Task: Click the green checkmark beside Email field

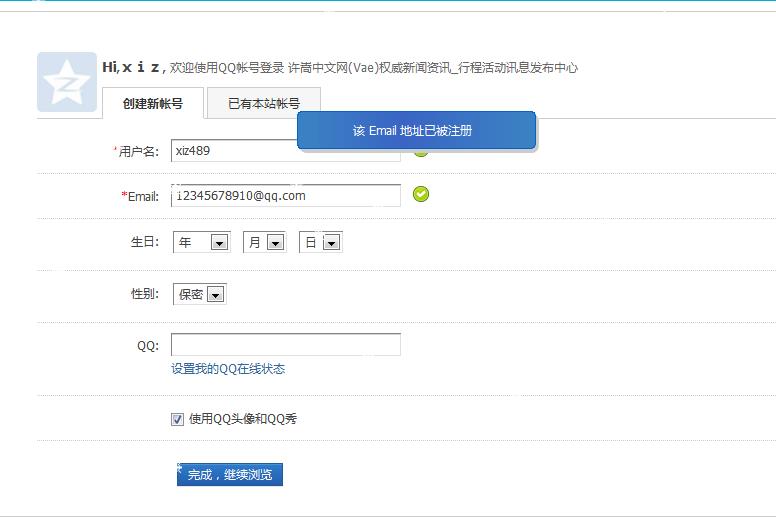Action: pyautogui.click(x=421, y=194)
